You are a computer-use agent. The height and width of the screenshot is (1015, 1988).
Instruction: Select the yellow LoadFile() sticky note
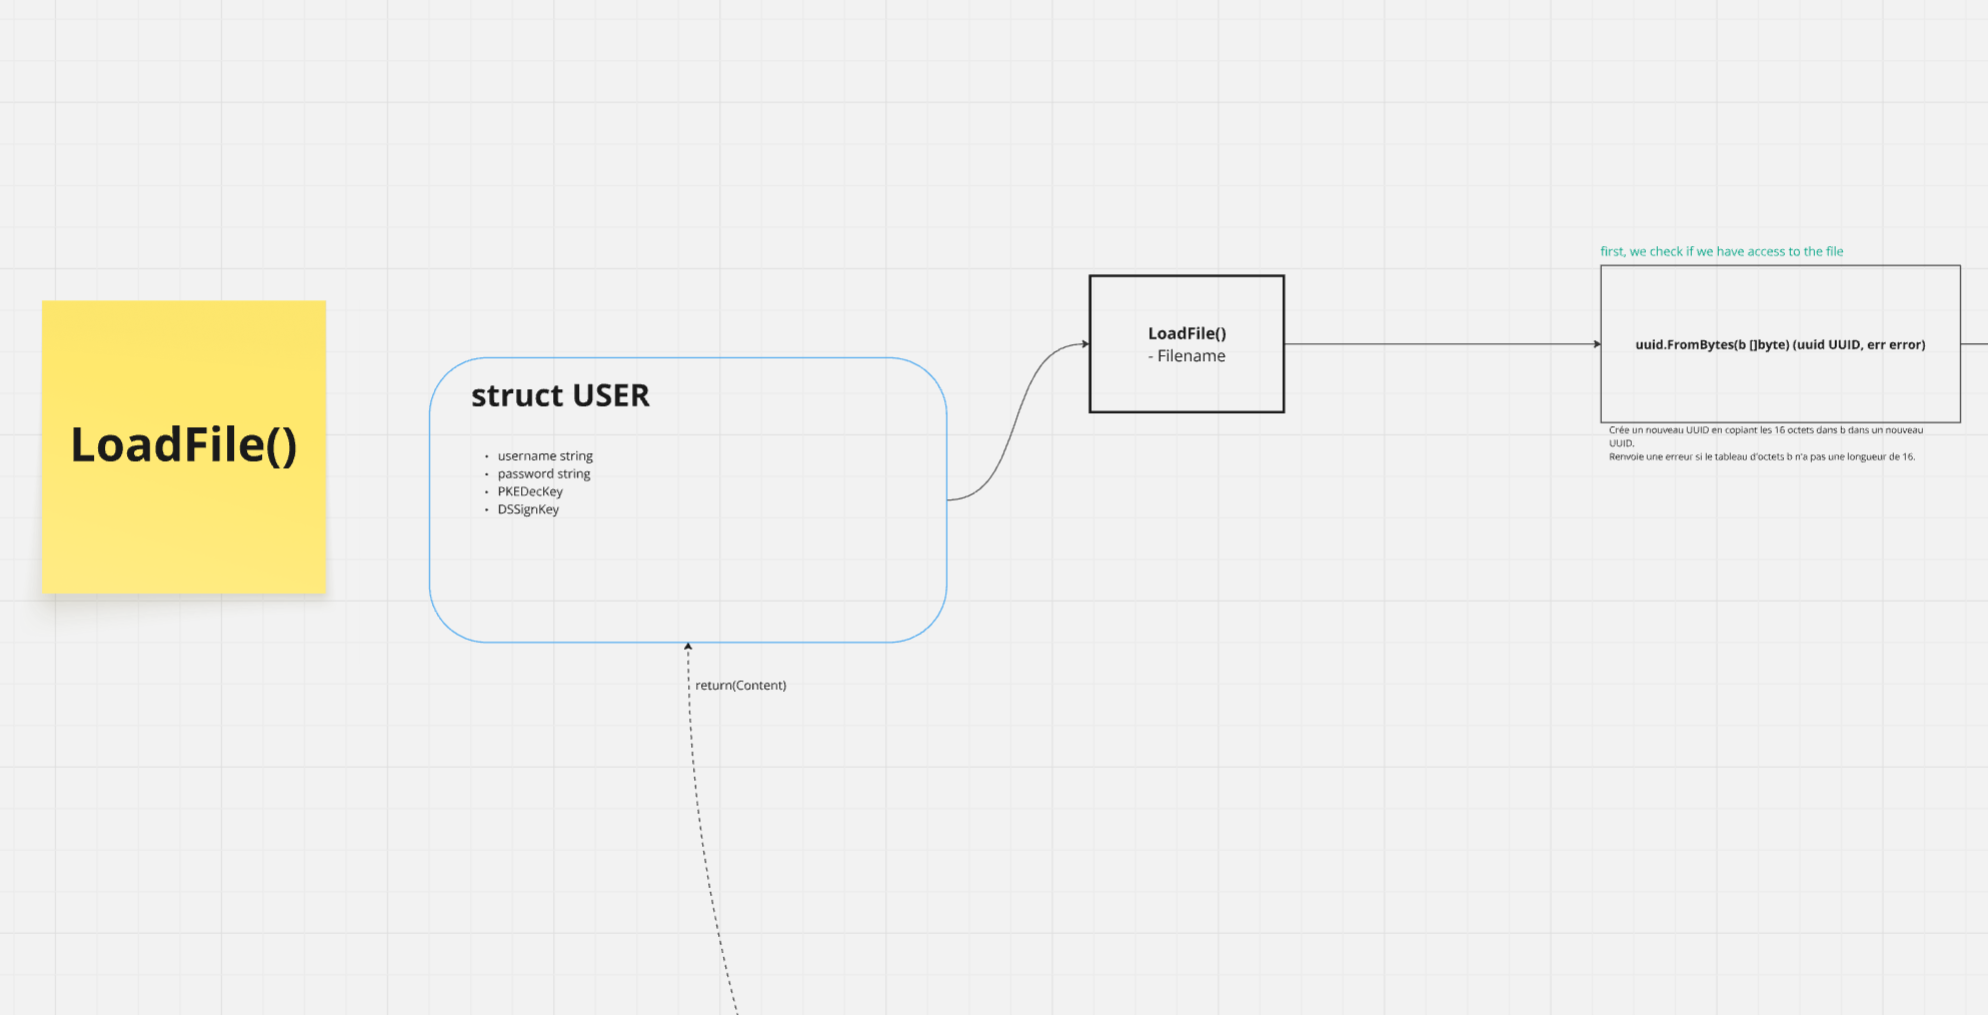coord(184,446)
